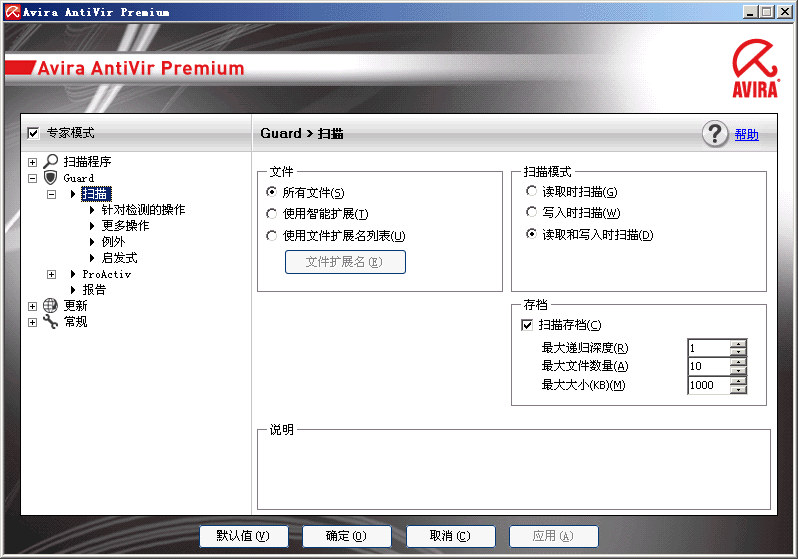The width and height of the screenshot is (798, 559).
Task: Open the 启发式 tree item
Action: pos(119,258)
